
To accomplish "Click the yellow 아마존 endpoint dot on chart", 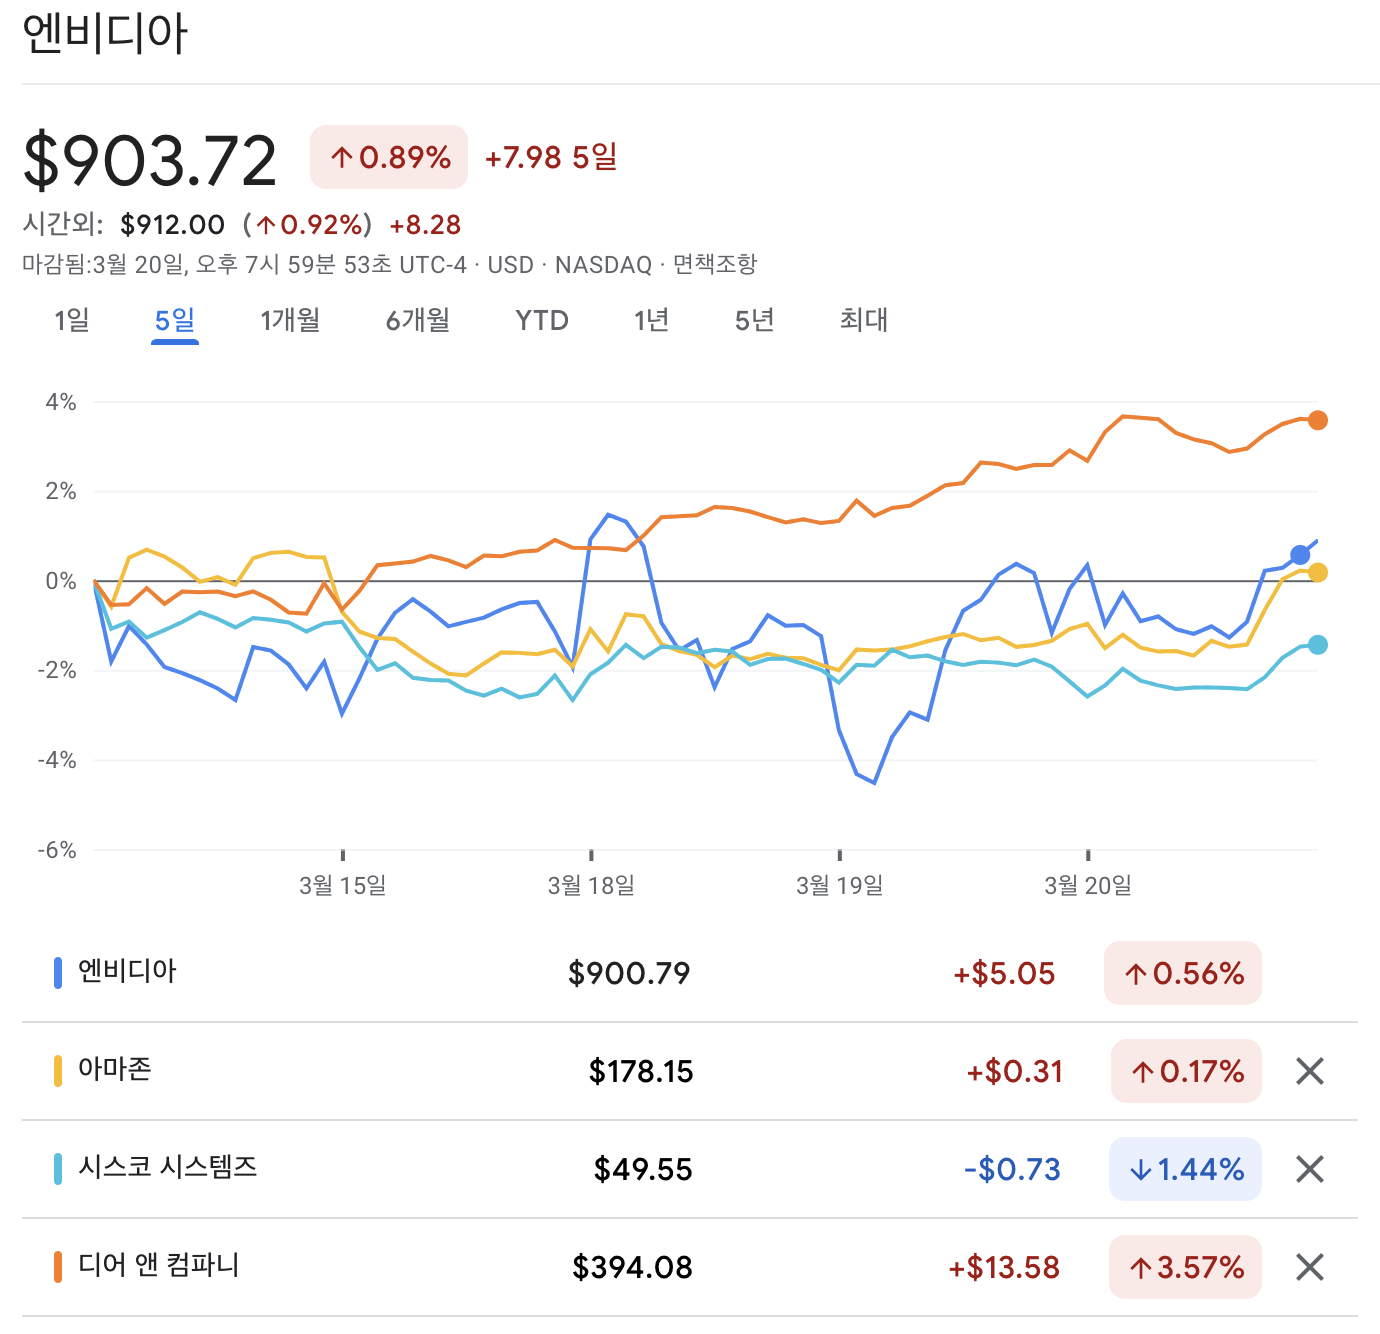I will click(x=1318, y=572).
